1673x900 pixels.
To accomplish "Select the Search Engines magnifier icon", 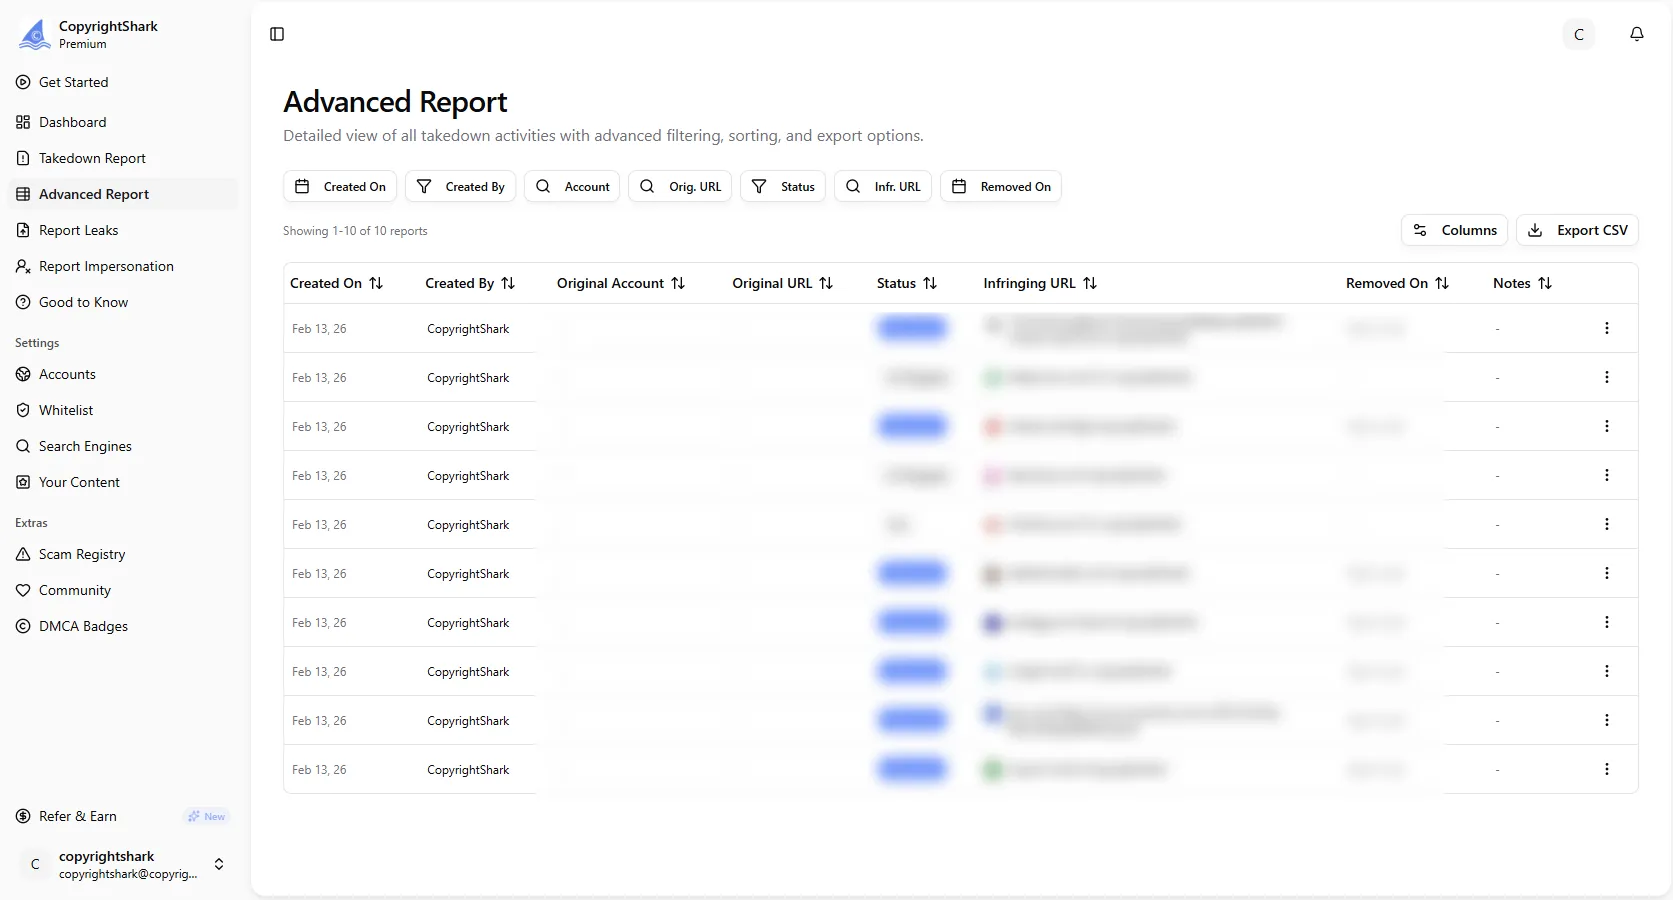I will point(22,446).
